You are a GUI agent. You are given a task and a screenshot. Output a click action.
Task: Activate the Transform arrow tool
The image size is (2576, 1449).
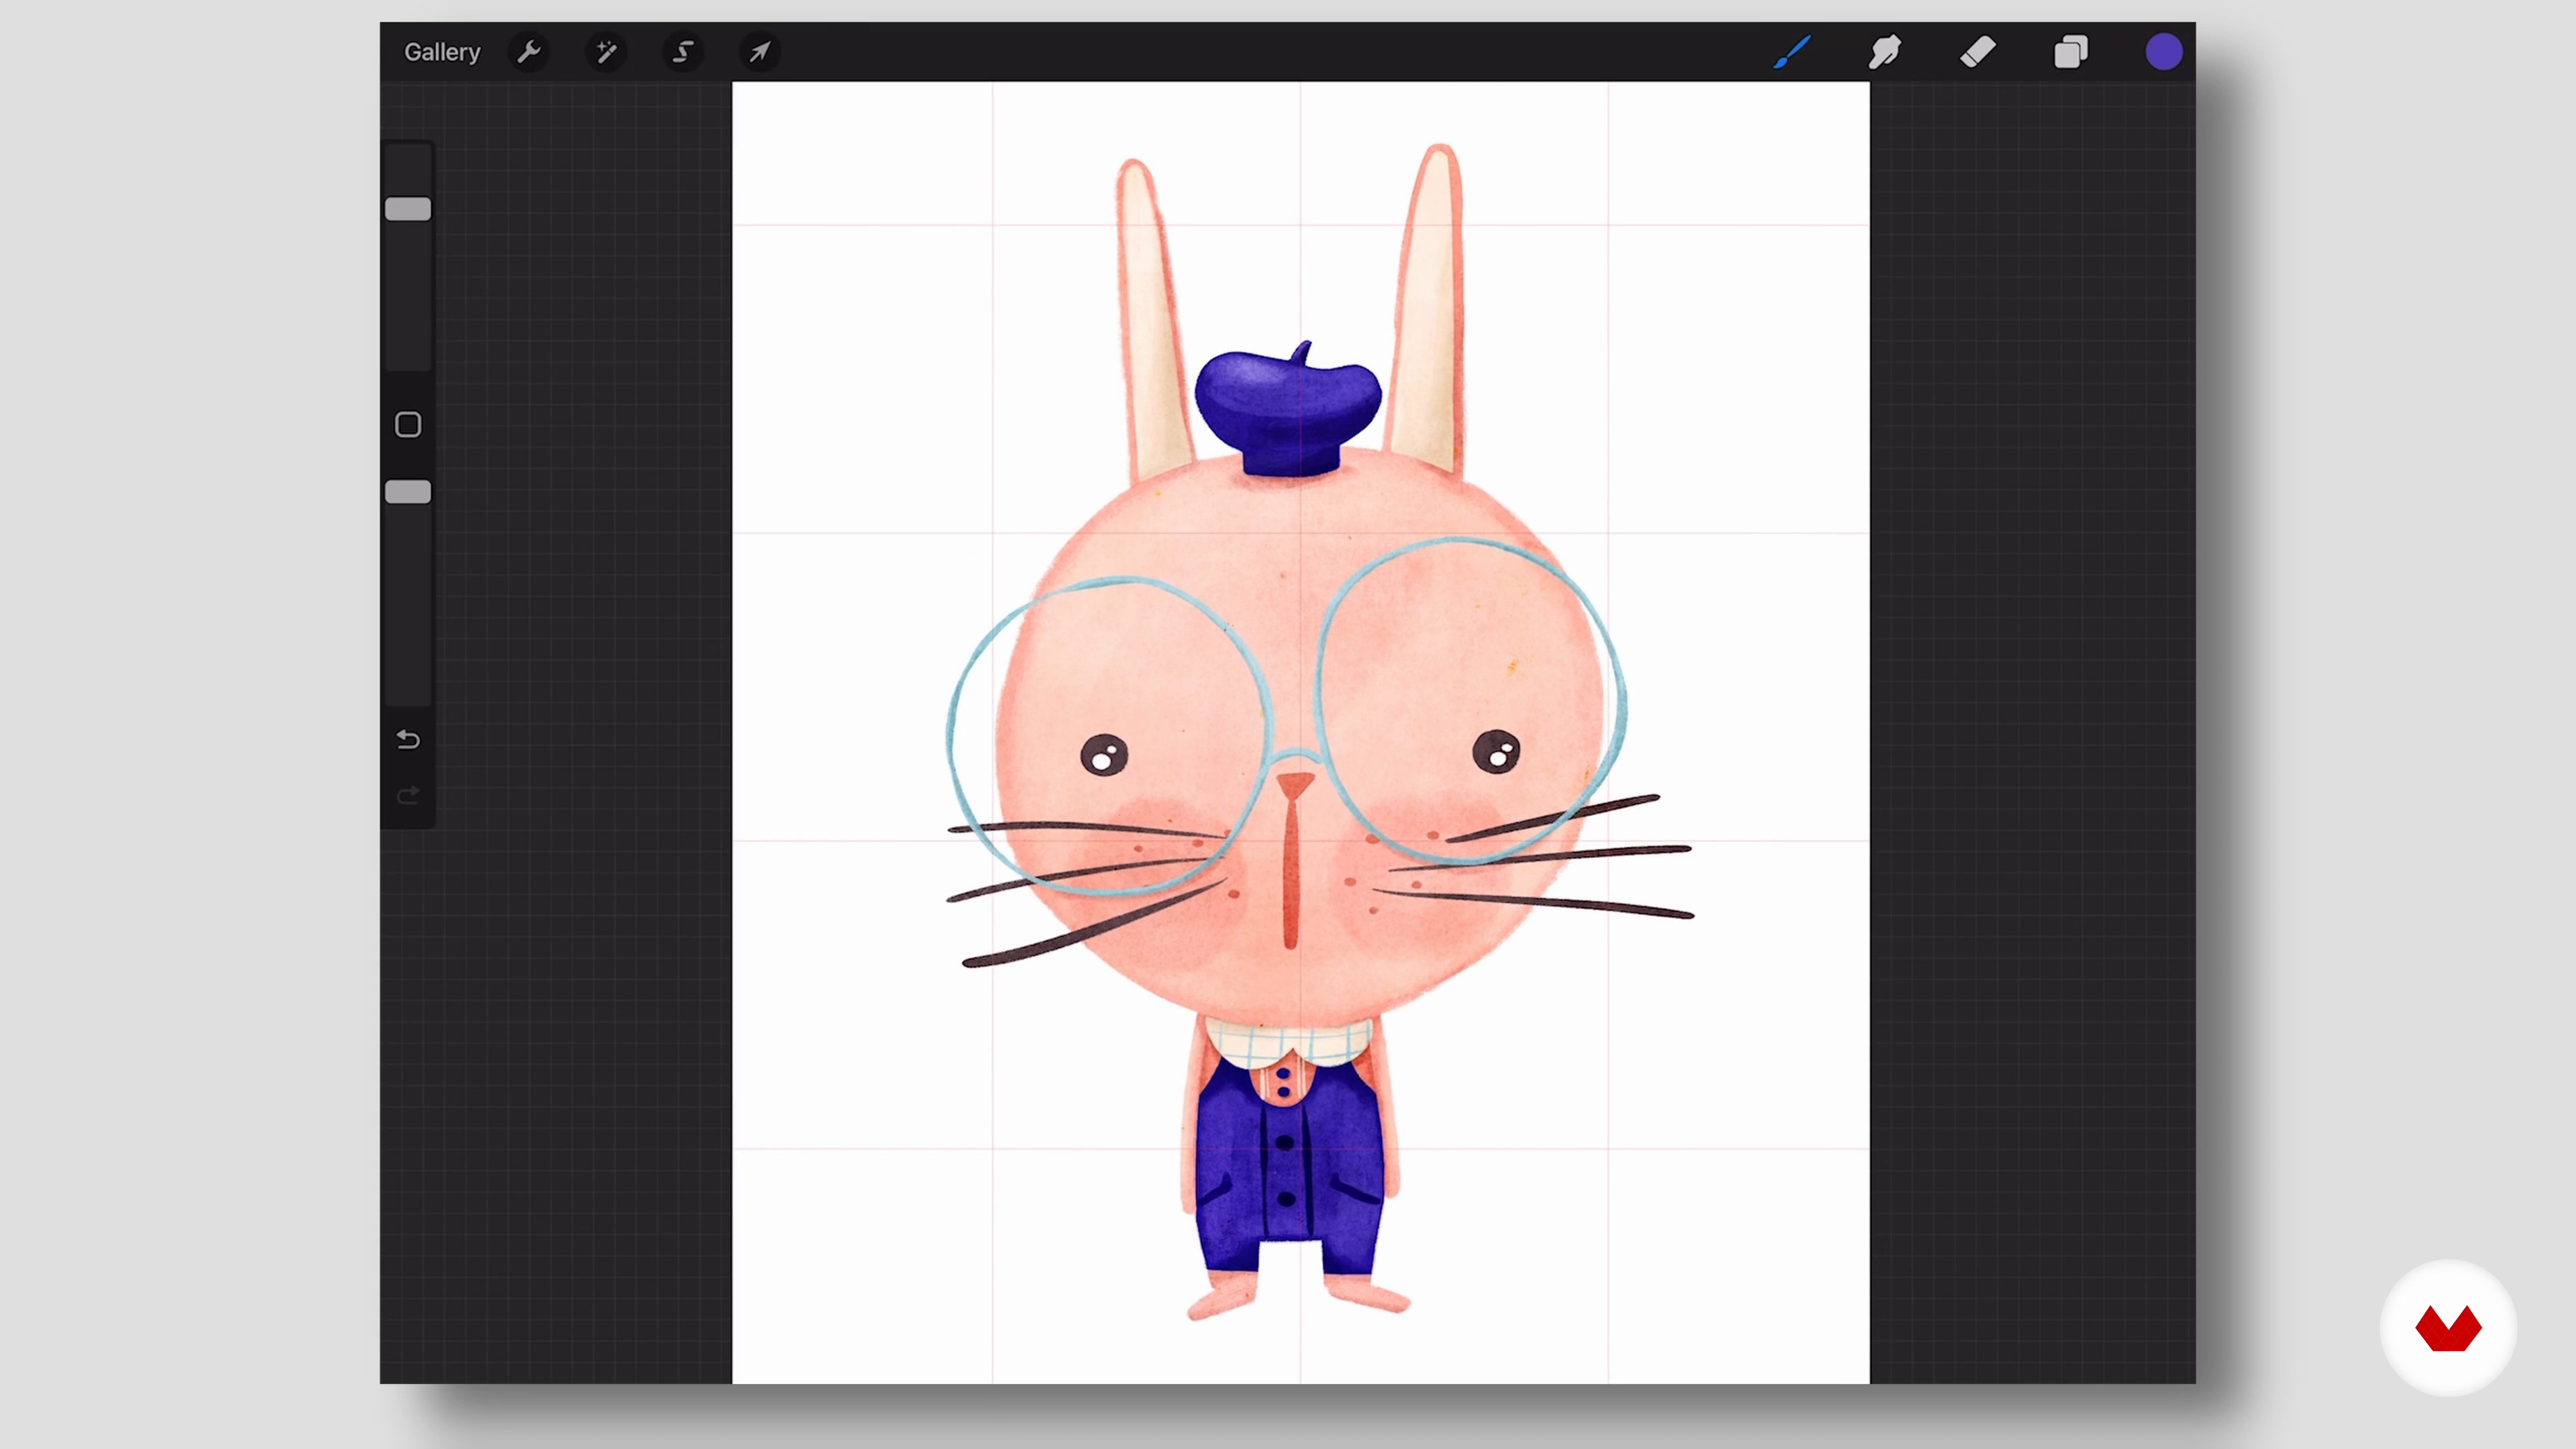(x=760, y=52)
